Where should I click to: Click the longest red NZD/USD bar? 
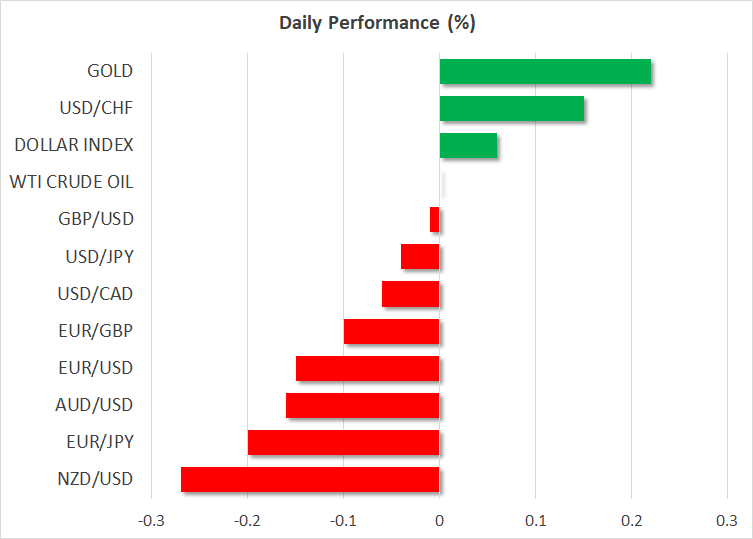click(x=310, y=479)
